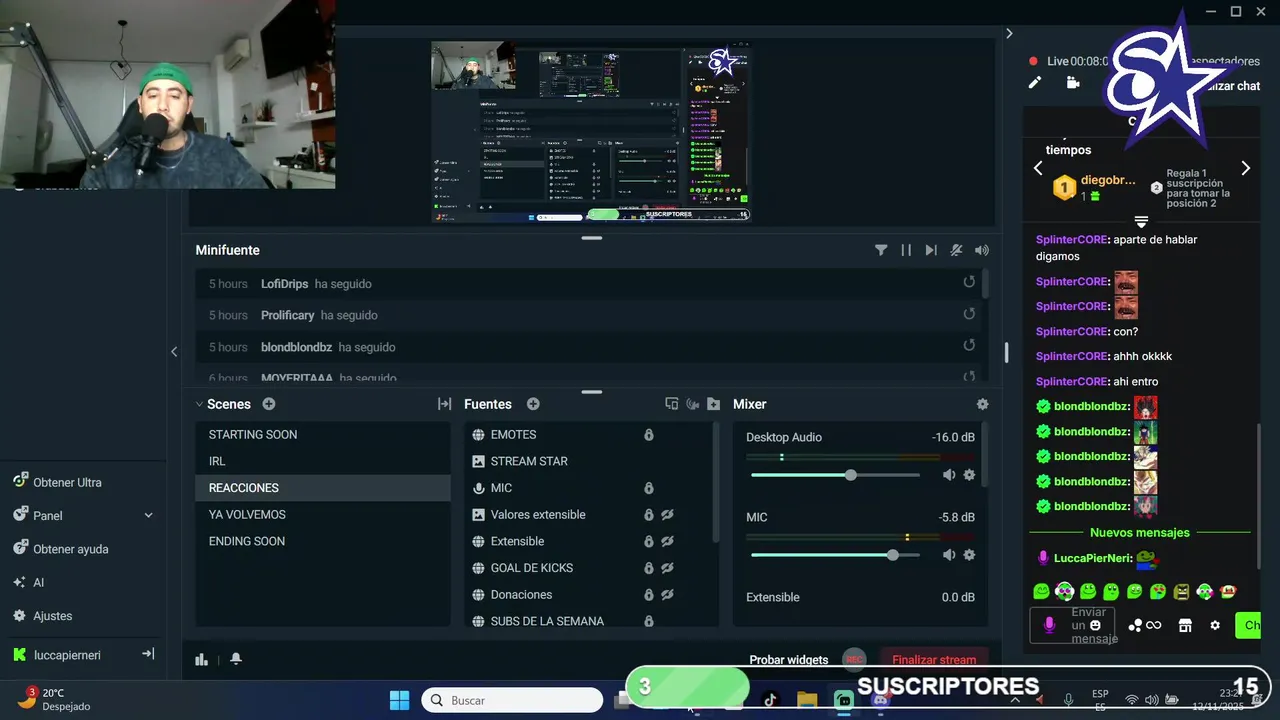Click the mute event sounds icon in Minifuente
Image resolution: width=1280 pixels, height=720 pixels.
tap(956, 250)
